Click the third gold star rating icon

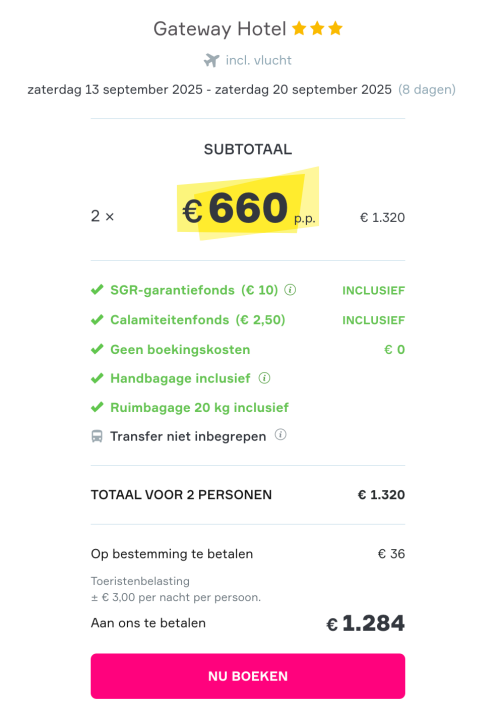tap(335, 28)
